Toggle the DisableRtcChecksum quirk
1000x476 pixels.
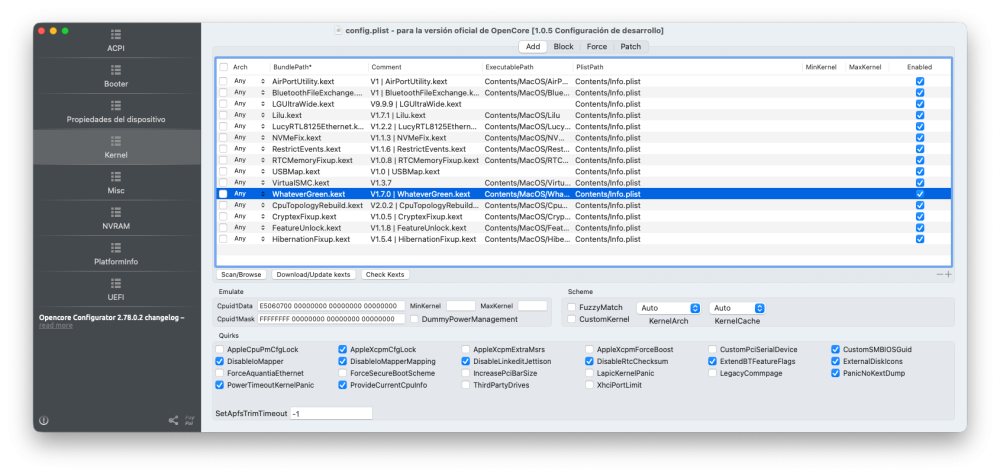coord(589,361)
